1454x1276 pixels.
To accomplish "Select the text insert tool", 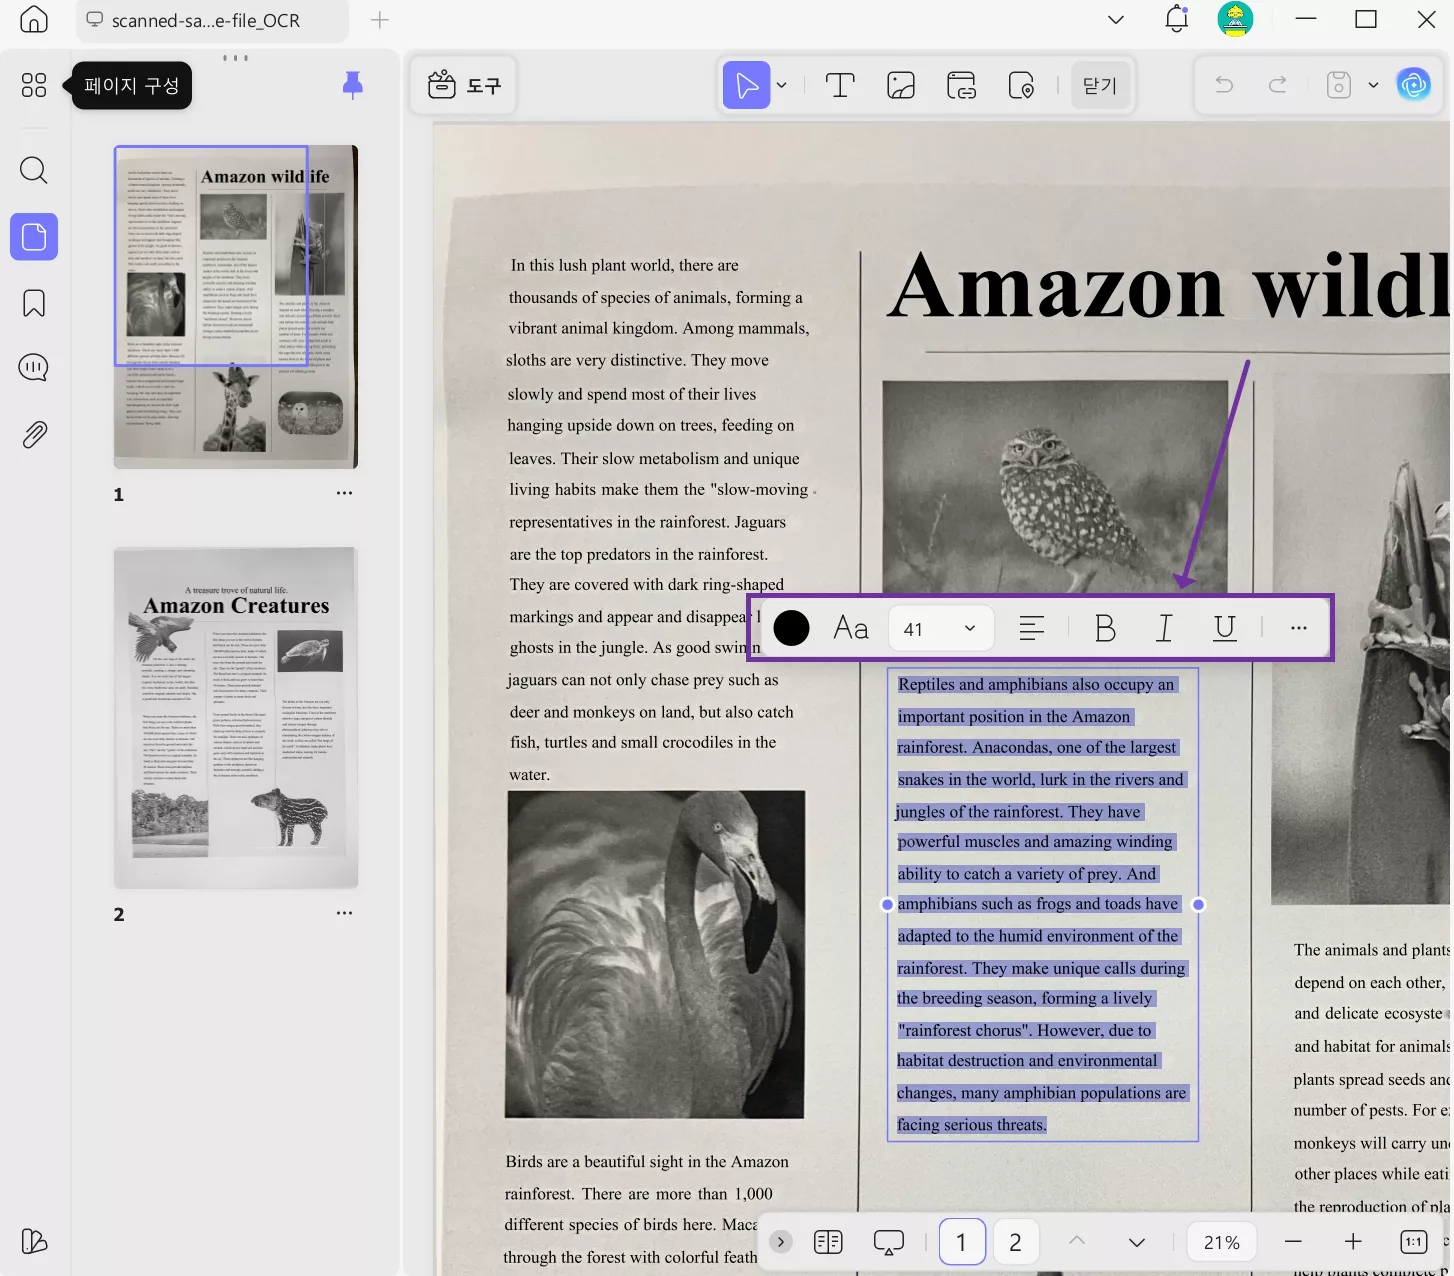I will point(840,86).
